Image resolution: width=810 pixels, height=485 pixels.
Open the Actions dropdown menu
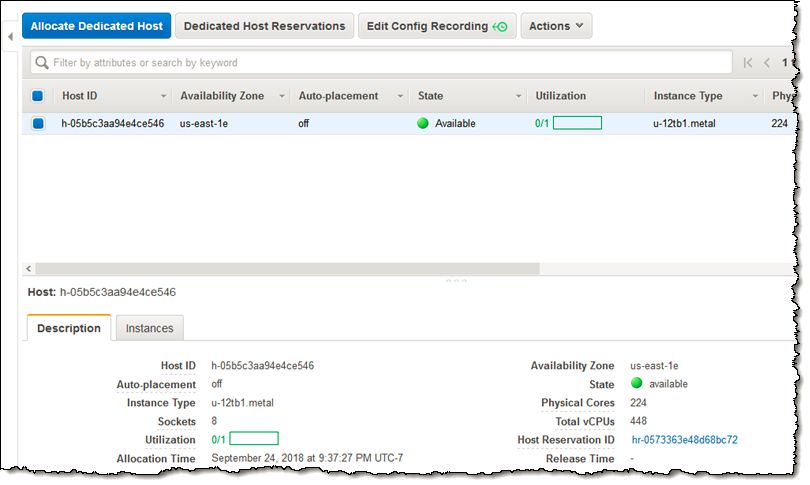(556, 26)
